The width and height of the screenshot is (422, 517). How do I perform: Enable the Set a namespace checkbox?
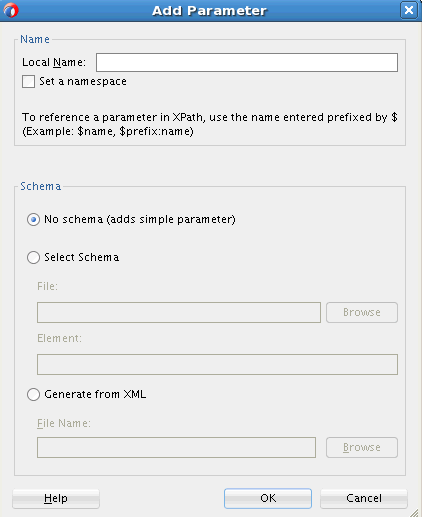[28, 81]
